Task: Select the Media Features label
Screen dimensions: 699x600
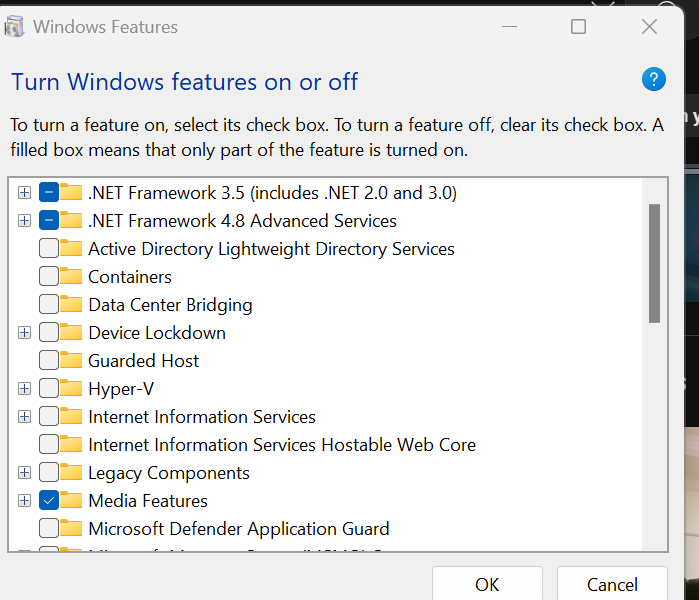Action: [148, 501]
